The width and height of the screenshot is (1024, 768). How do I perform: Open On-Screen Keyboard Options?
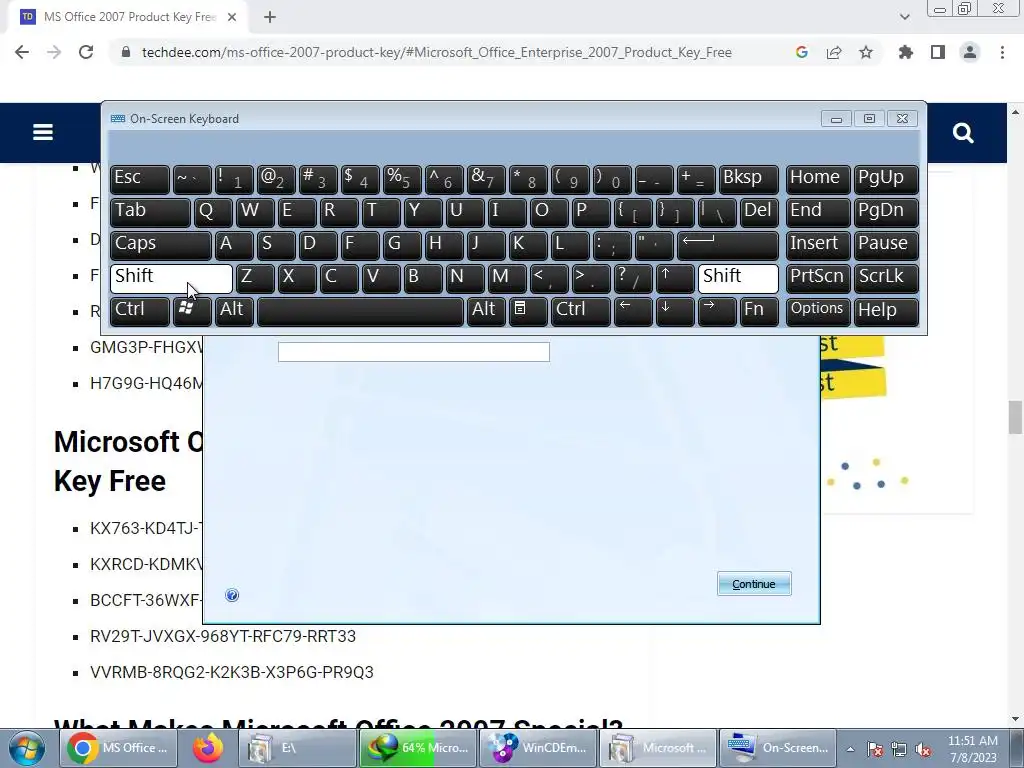818,312
